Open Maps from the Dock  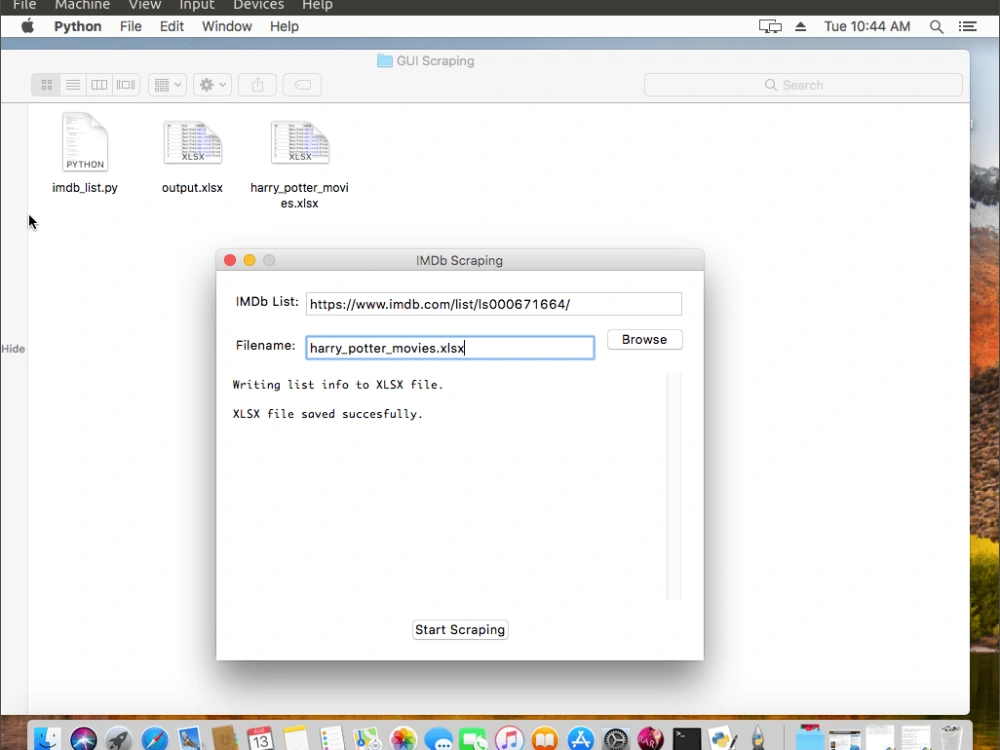tap(367, 739)
